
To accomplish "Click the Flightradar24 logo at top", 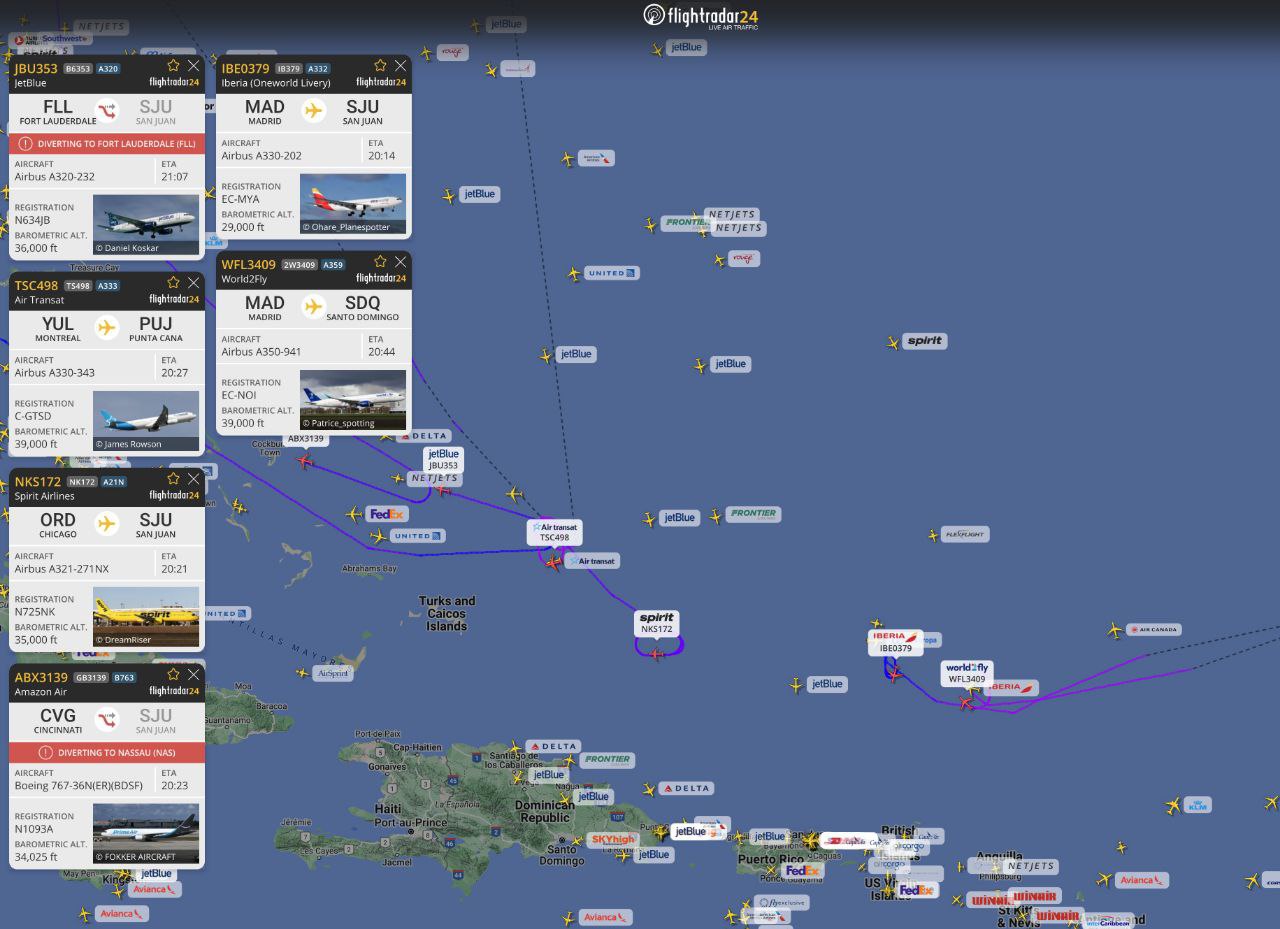I will coord(700,16).
